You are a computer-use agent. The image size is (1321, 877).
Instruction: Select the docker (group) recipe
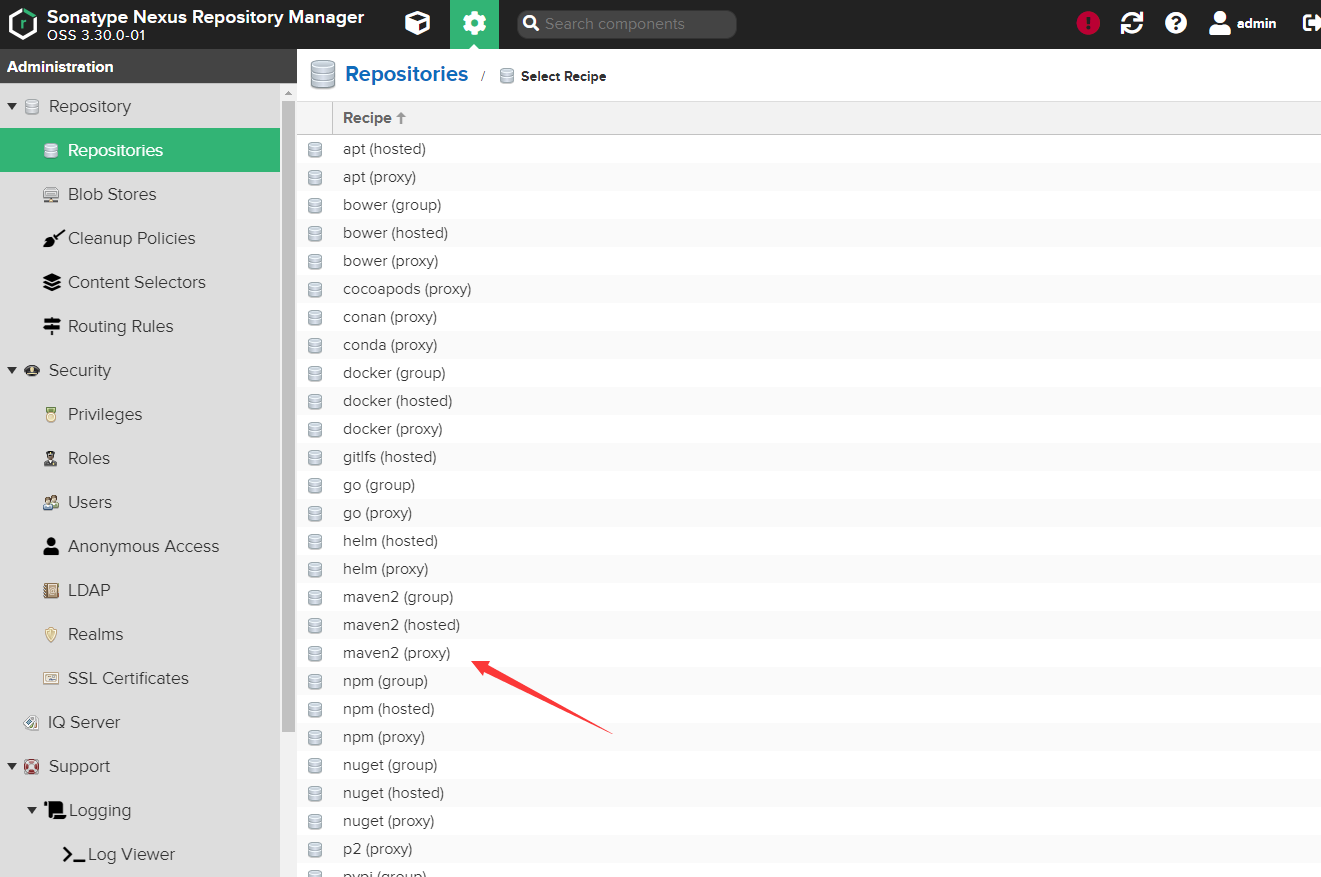[x=809, y=373]
